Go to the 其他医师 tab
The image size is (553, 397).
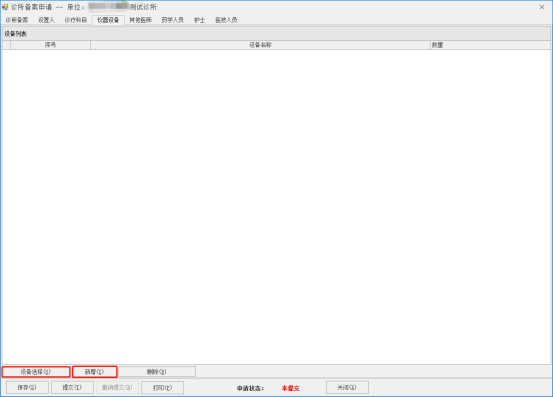(x=140, y=20)
